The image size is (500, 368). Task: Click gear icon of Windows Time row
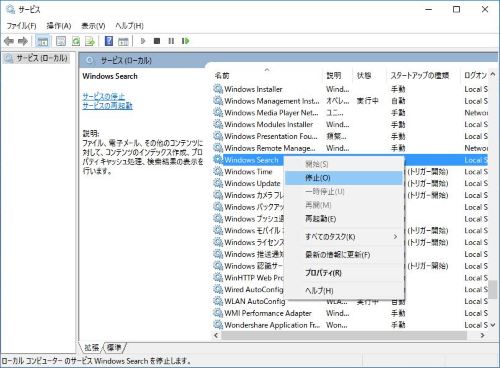coord(218,172)
